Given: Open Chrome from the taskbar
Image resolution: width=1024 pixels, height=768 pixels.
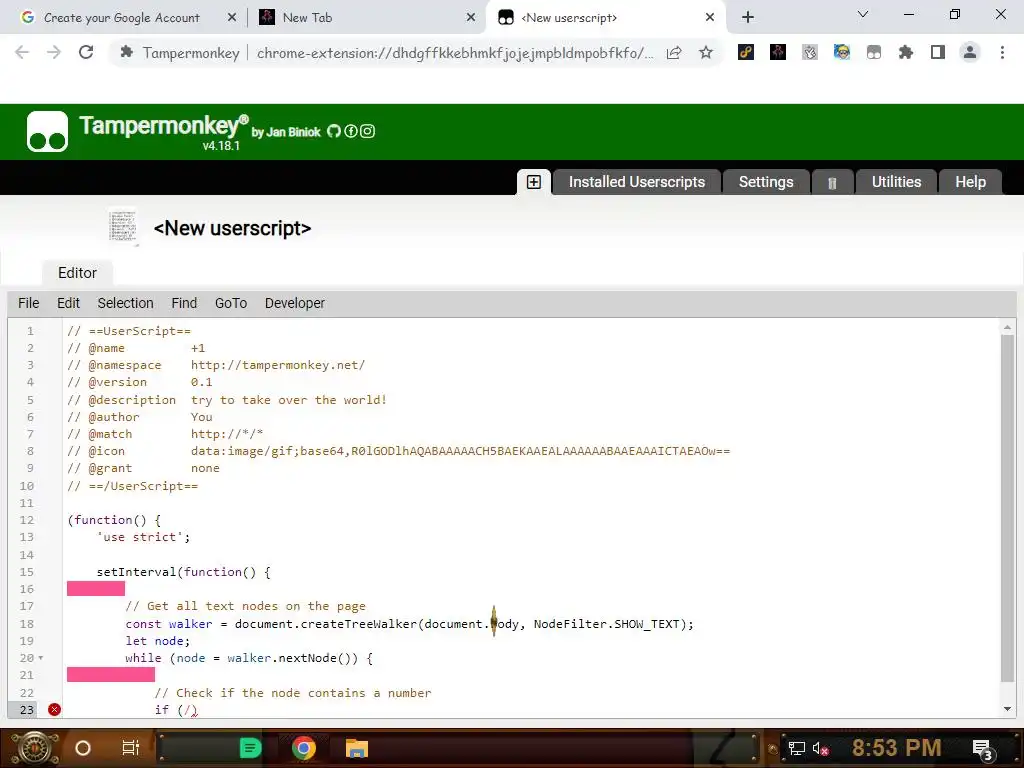Looking at the screenshot, I should coord(304,748).
